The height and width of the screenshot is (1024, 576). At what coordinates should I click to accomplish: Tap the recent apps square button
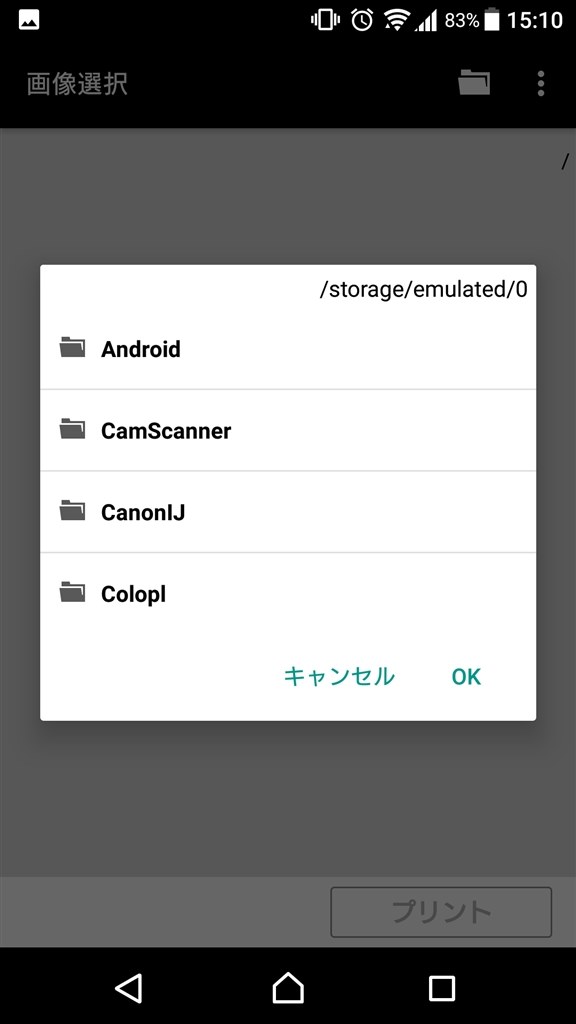point(441,988)
